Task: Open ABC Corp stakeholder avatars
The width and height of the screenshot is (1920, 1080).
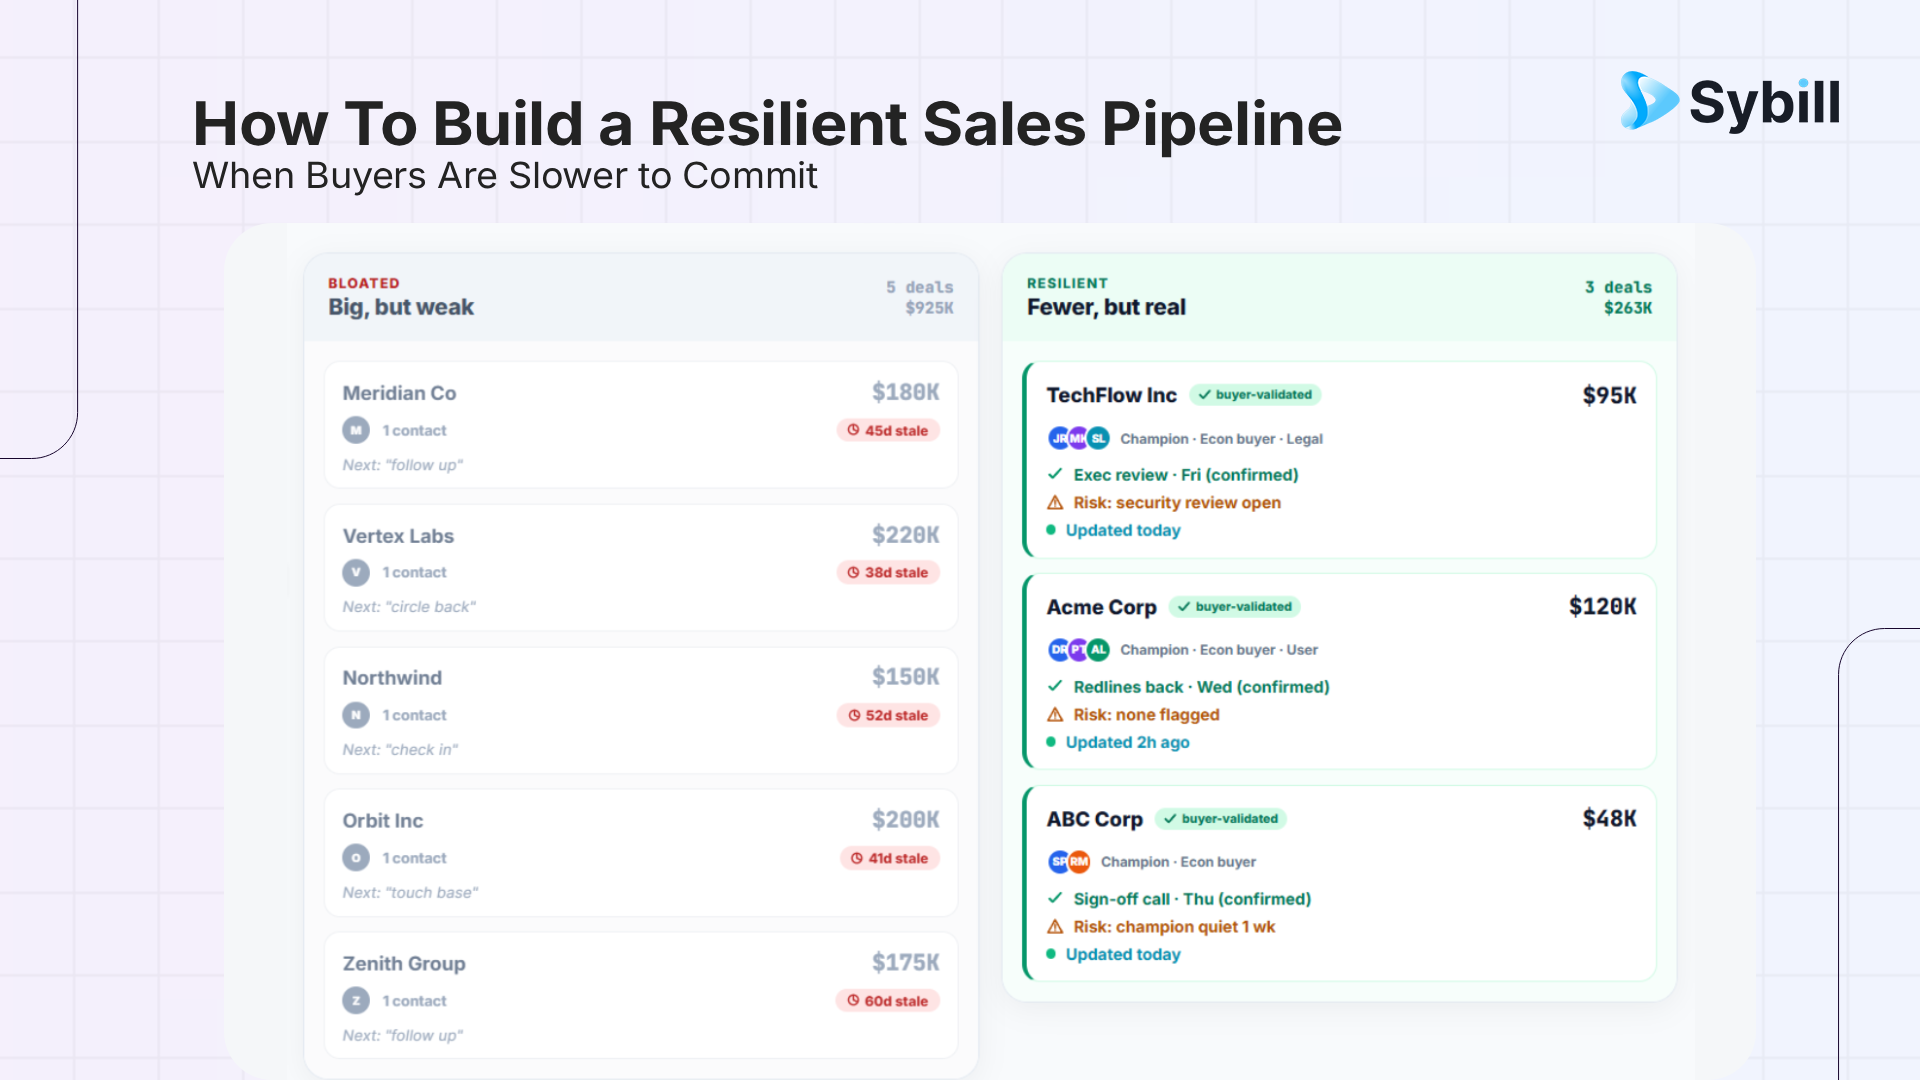Action: [1069, 861]
